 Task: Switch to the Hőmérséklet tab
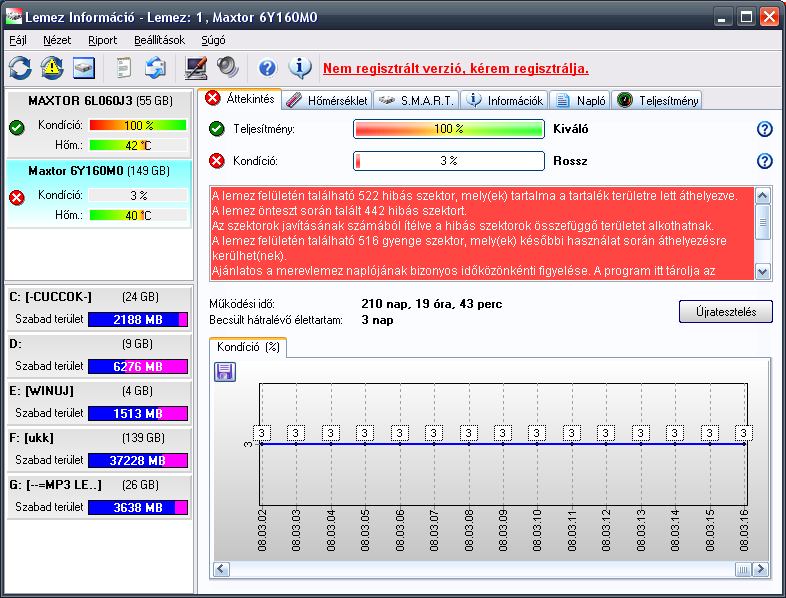pyautogui.click(x=327, y=100)
